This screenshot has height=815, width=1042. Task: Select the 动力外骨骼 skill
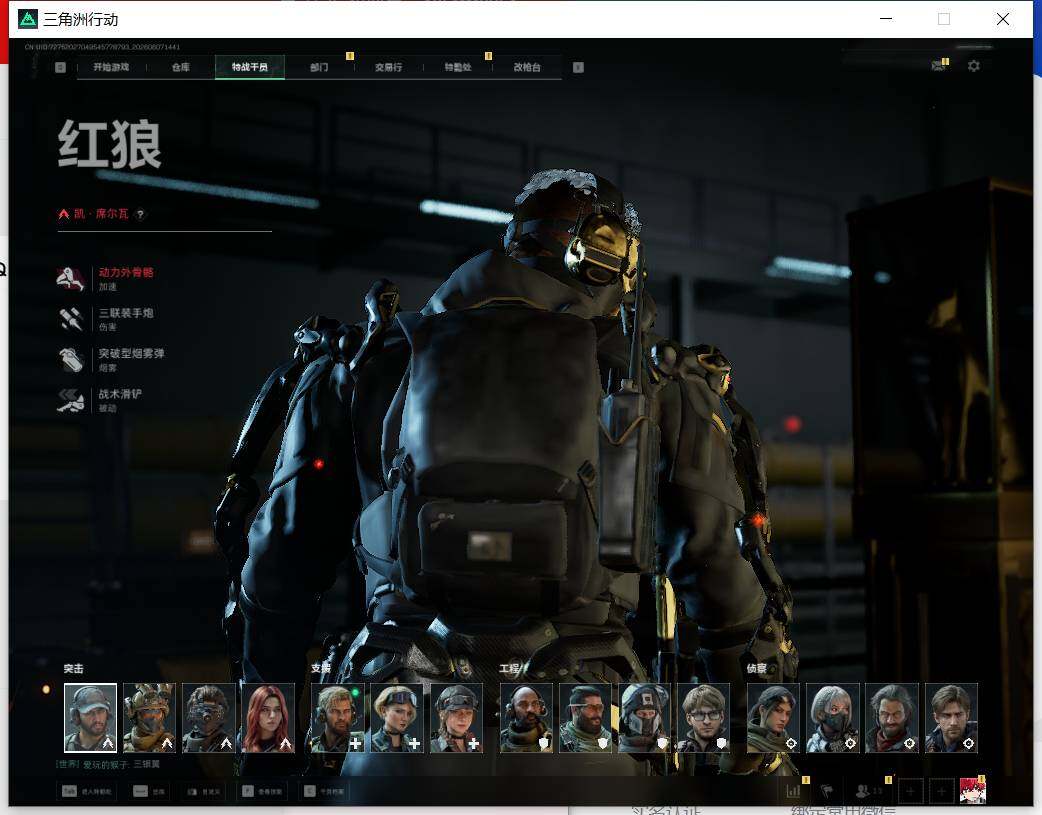(106, 279)
